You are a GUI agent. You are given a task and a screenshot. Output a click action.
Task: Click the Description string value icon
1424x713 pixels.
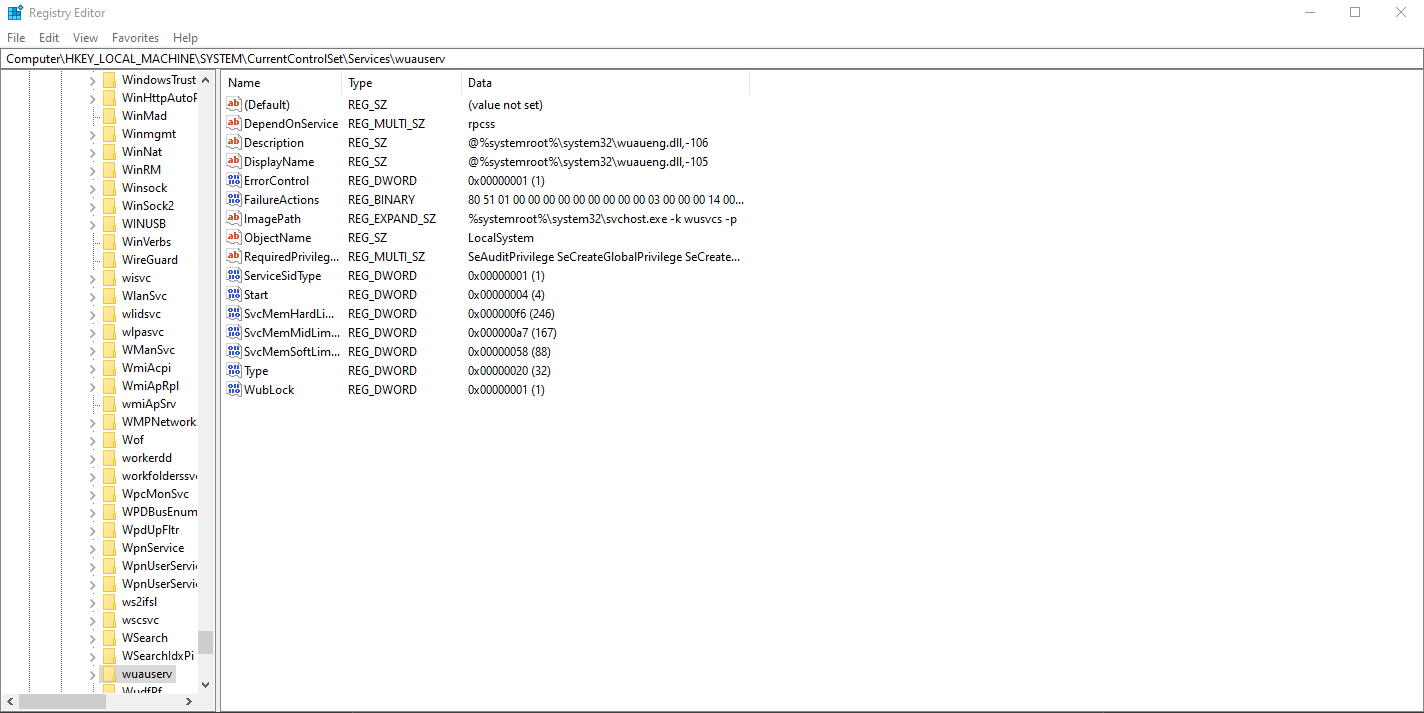(234, 143)
